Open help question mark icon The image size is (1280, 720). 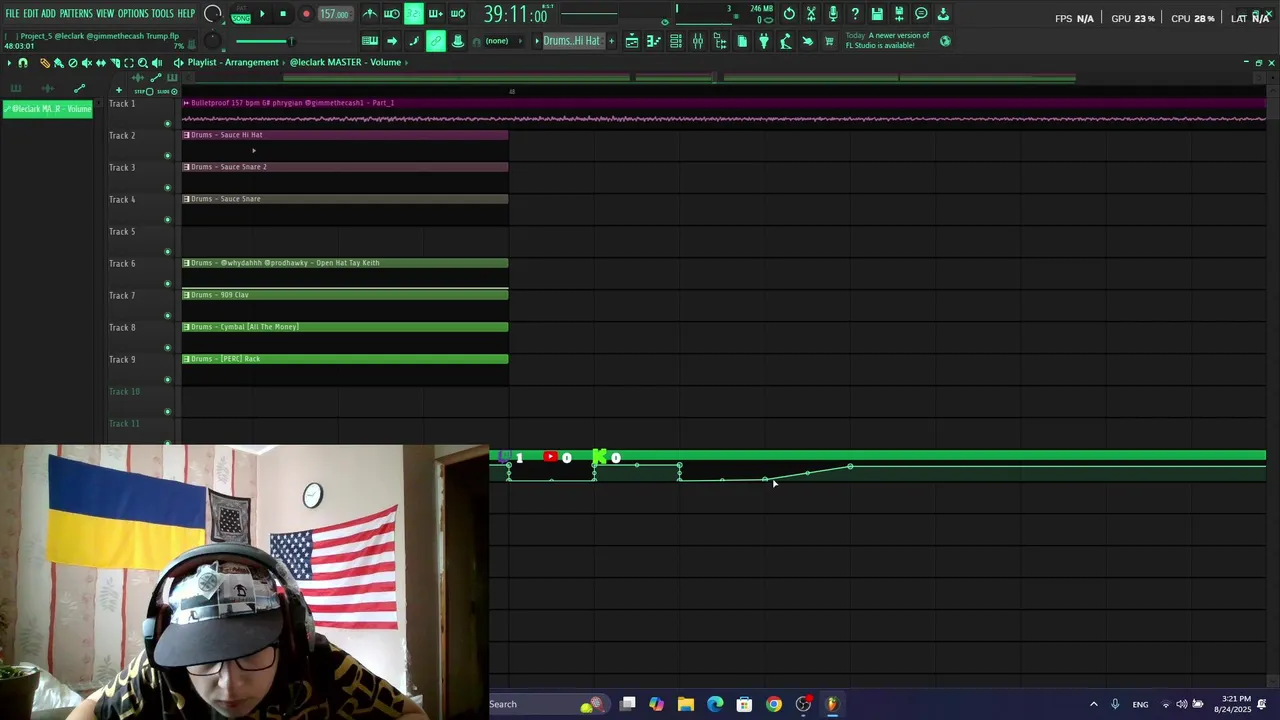855,14
